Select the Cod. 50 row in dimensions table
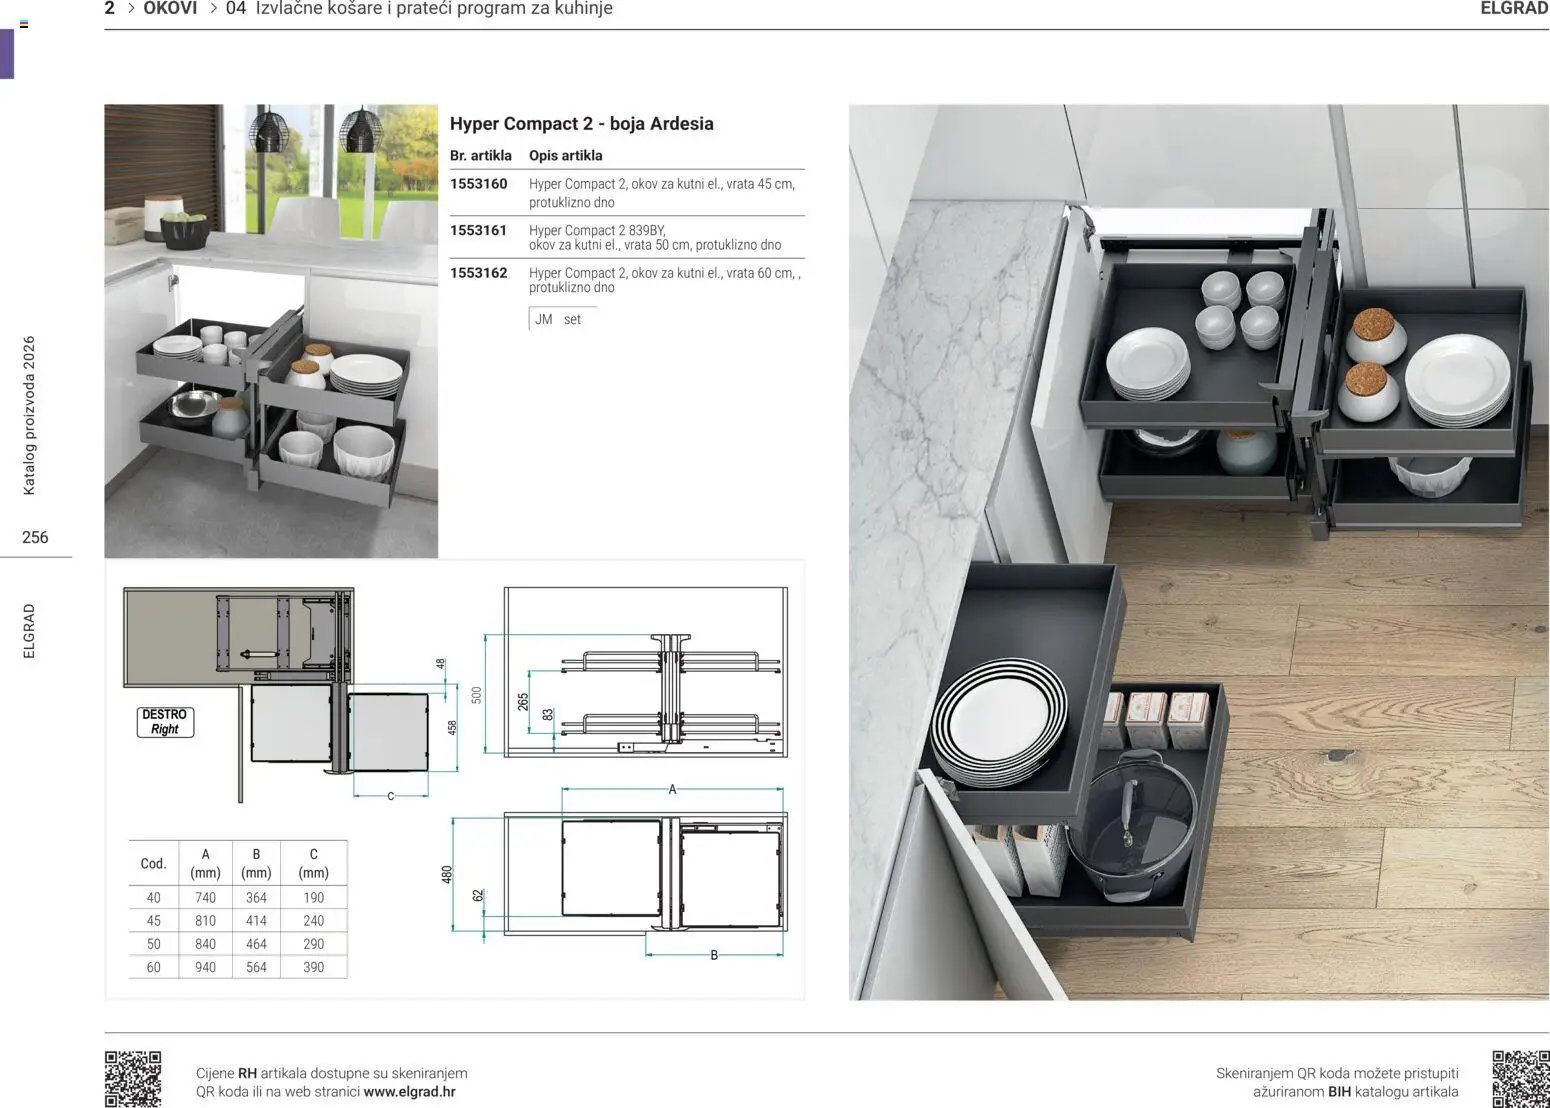This screenshot has height=1108, width=1550. (238, 944)
